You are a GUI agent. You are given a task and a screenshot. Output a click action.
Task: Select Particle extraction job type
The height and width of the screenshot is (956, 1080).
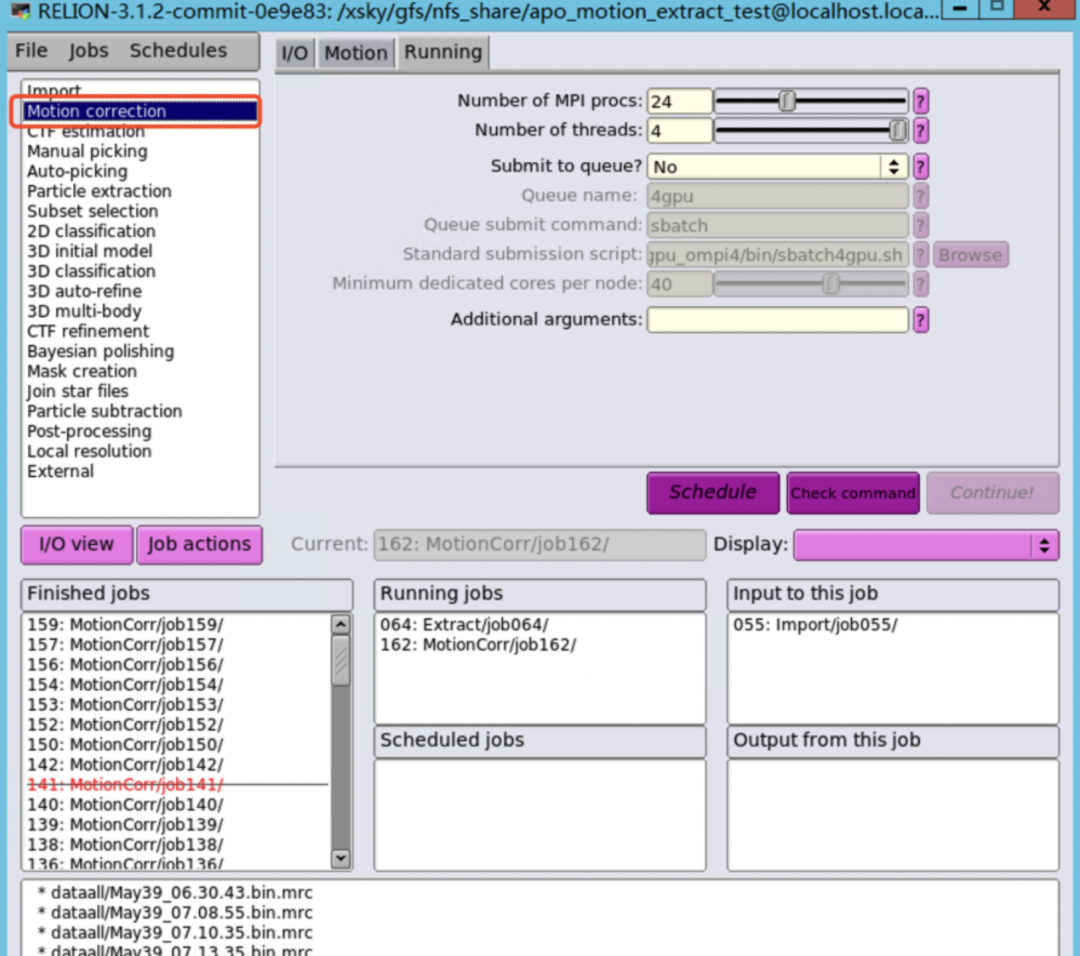coord(140,191)
